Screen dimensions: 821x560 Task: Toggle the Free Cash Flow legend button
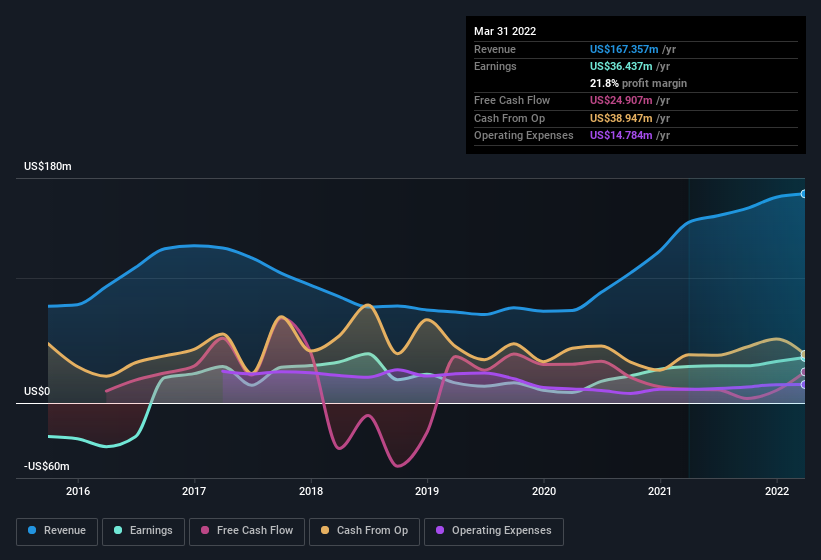(x=247, y=531)
